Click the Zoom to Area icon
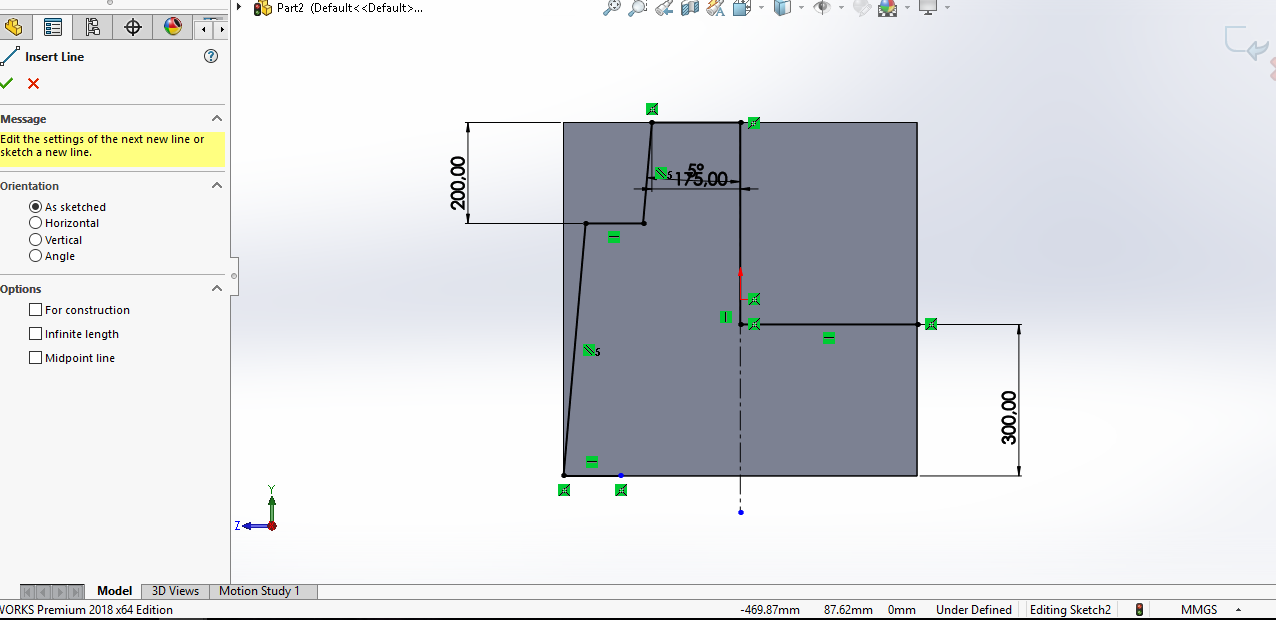The image size is (1276, 620). pos(638,8)
